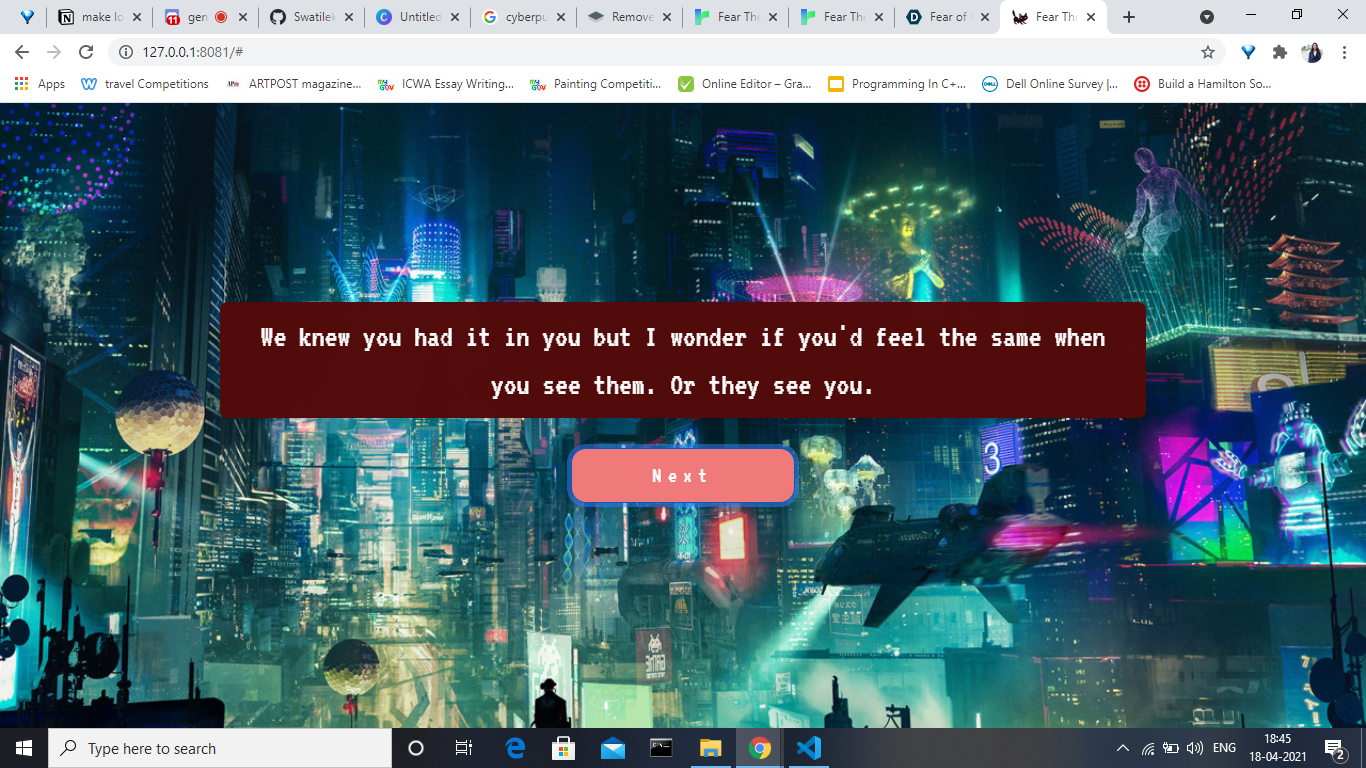Open the travel Competitions bookmark

[145, 84]
